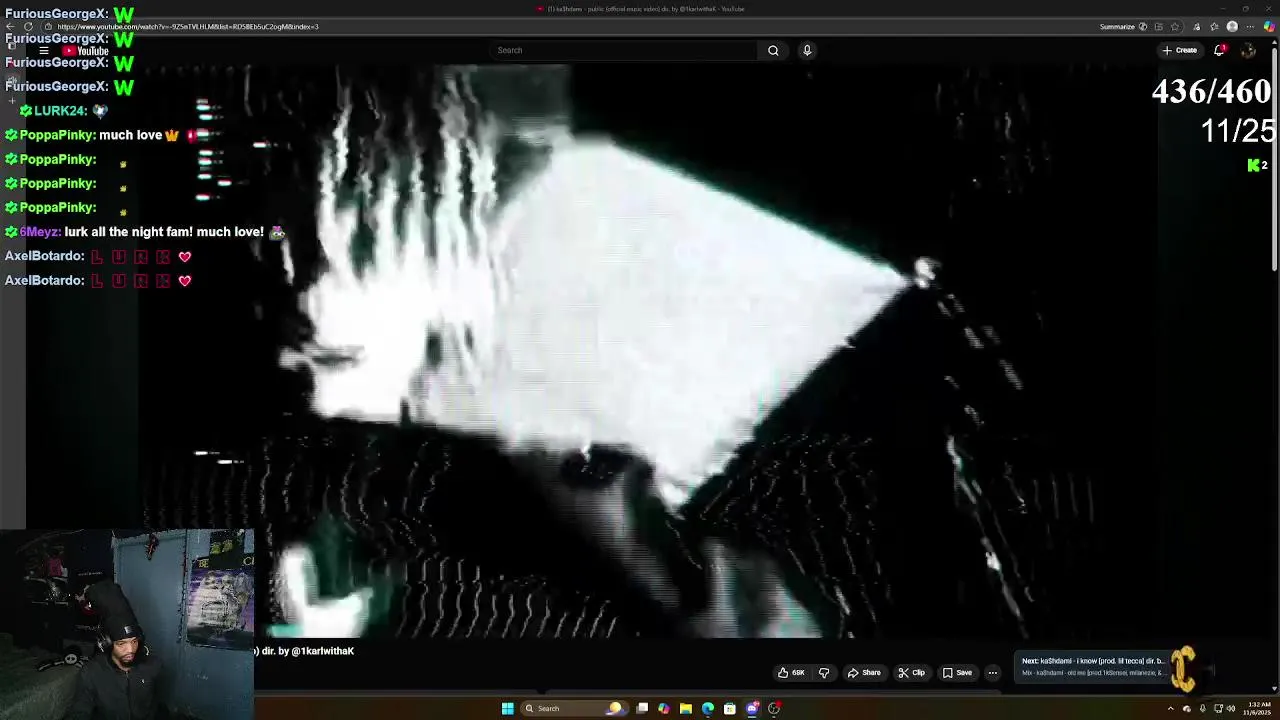This screenshot has width=1280, height=720.
Task: Open more actions ellipsis under the video
Action: [992, 673]
